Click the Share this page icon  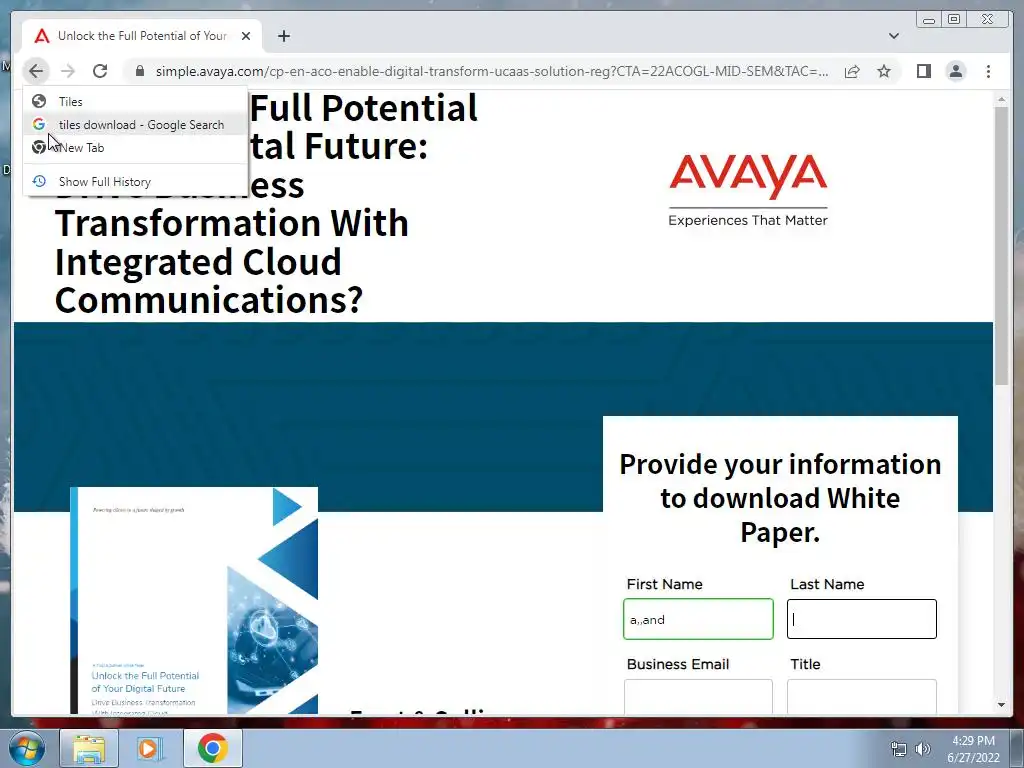[x=852, y=71]
